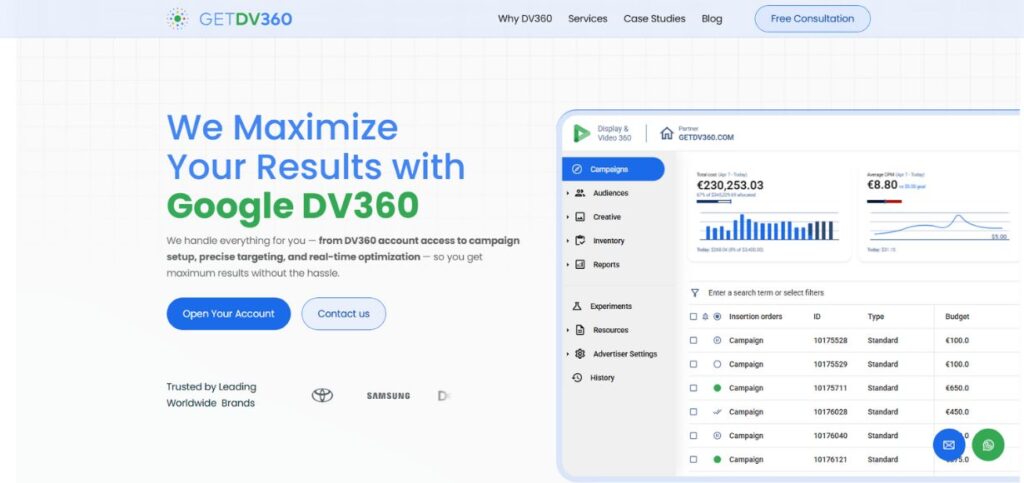Expand the Advertiser Settings sidebar arrow

tap(568, 354)
